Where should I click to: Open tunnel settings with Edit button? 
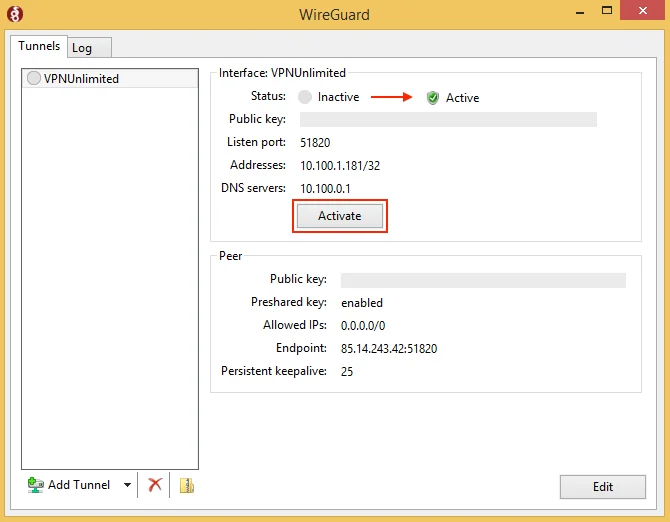click(x=602, y=487)
